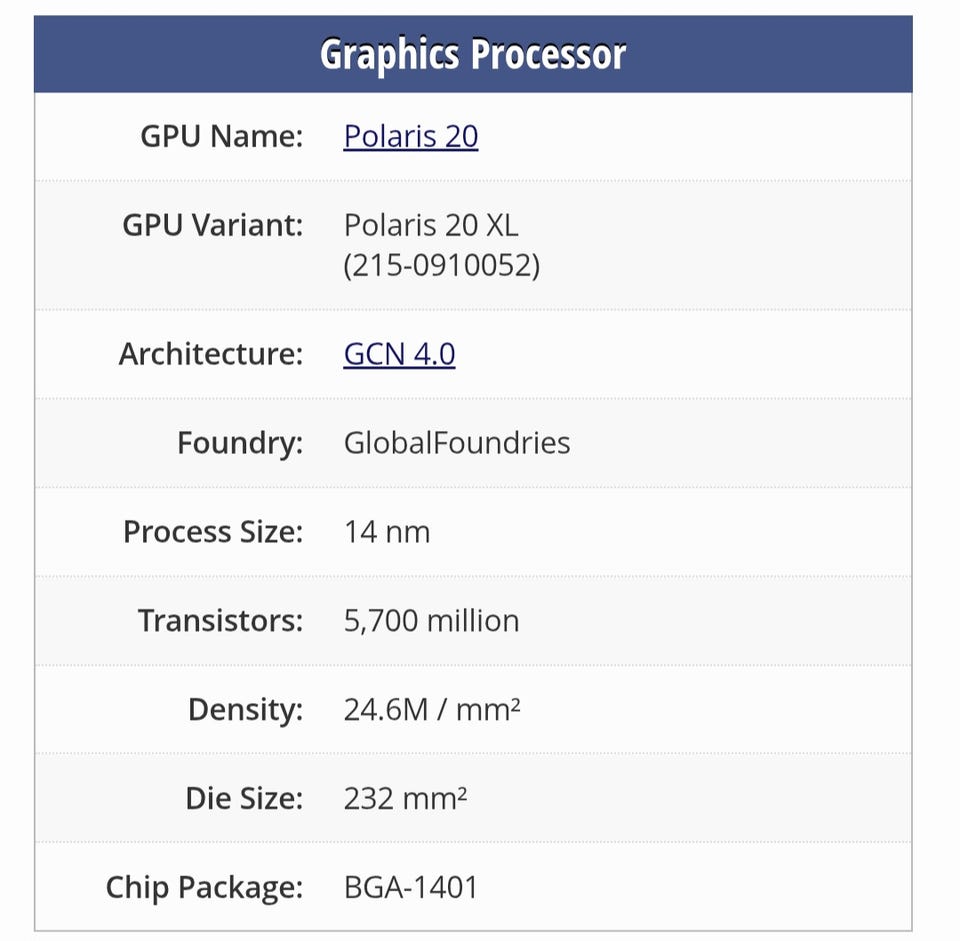
Task: Select the 5,700 million transistors value
Action: pyautogui.click(x=431, y=621)
